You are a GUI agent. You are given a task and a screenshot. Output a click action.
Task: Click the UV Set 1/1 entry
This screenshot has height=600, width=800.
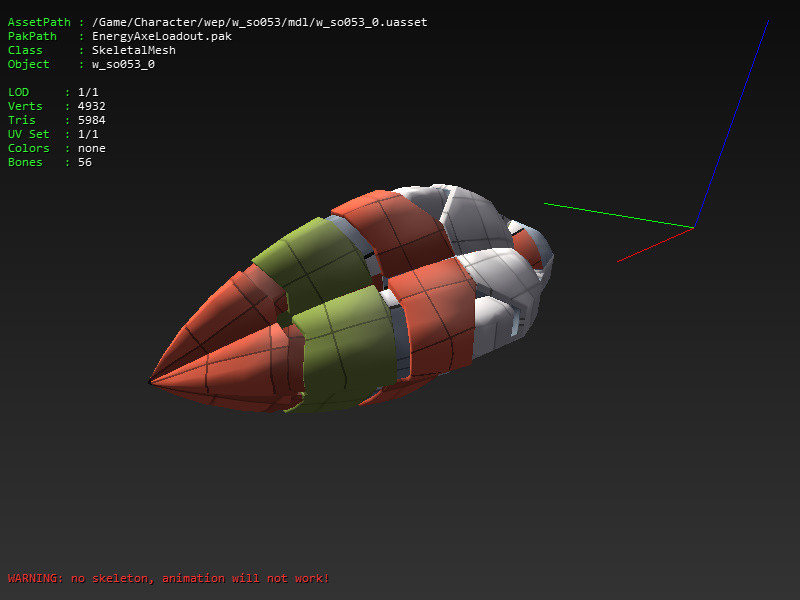[85, 134]
